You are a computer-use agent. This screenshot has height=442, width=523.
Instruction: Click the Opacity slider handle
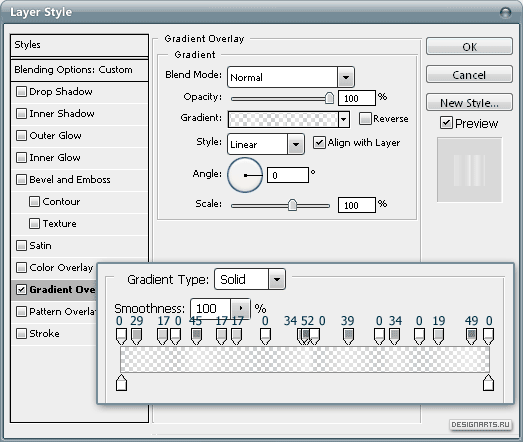[x=329, y=98]
